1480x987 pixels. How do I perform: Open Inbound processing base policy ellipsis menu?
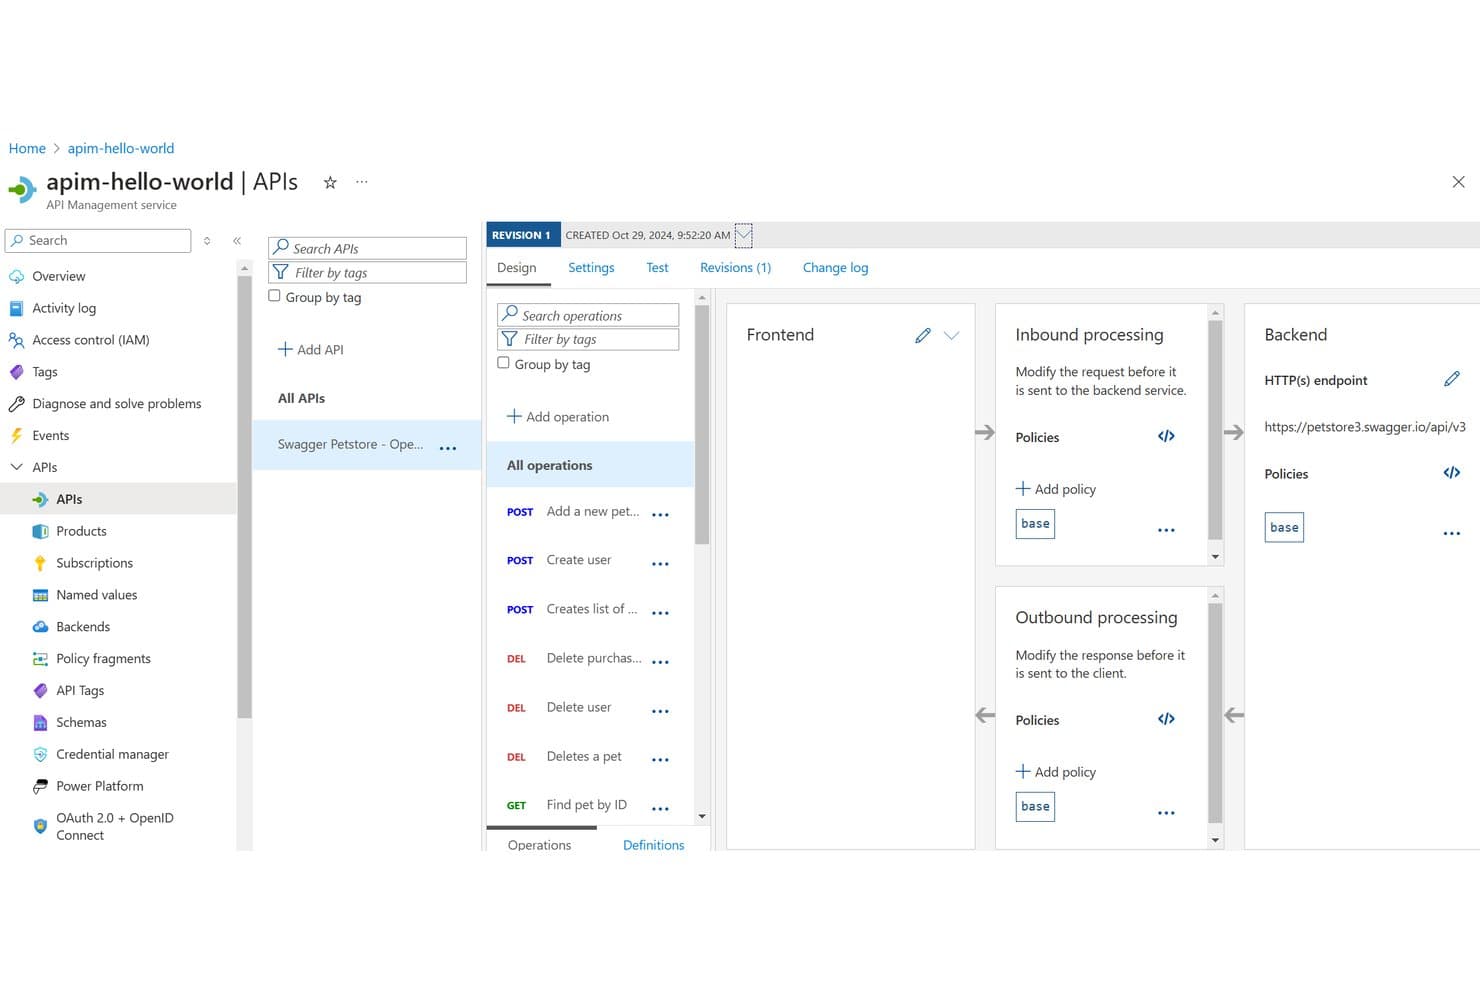point(1166,530)
